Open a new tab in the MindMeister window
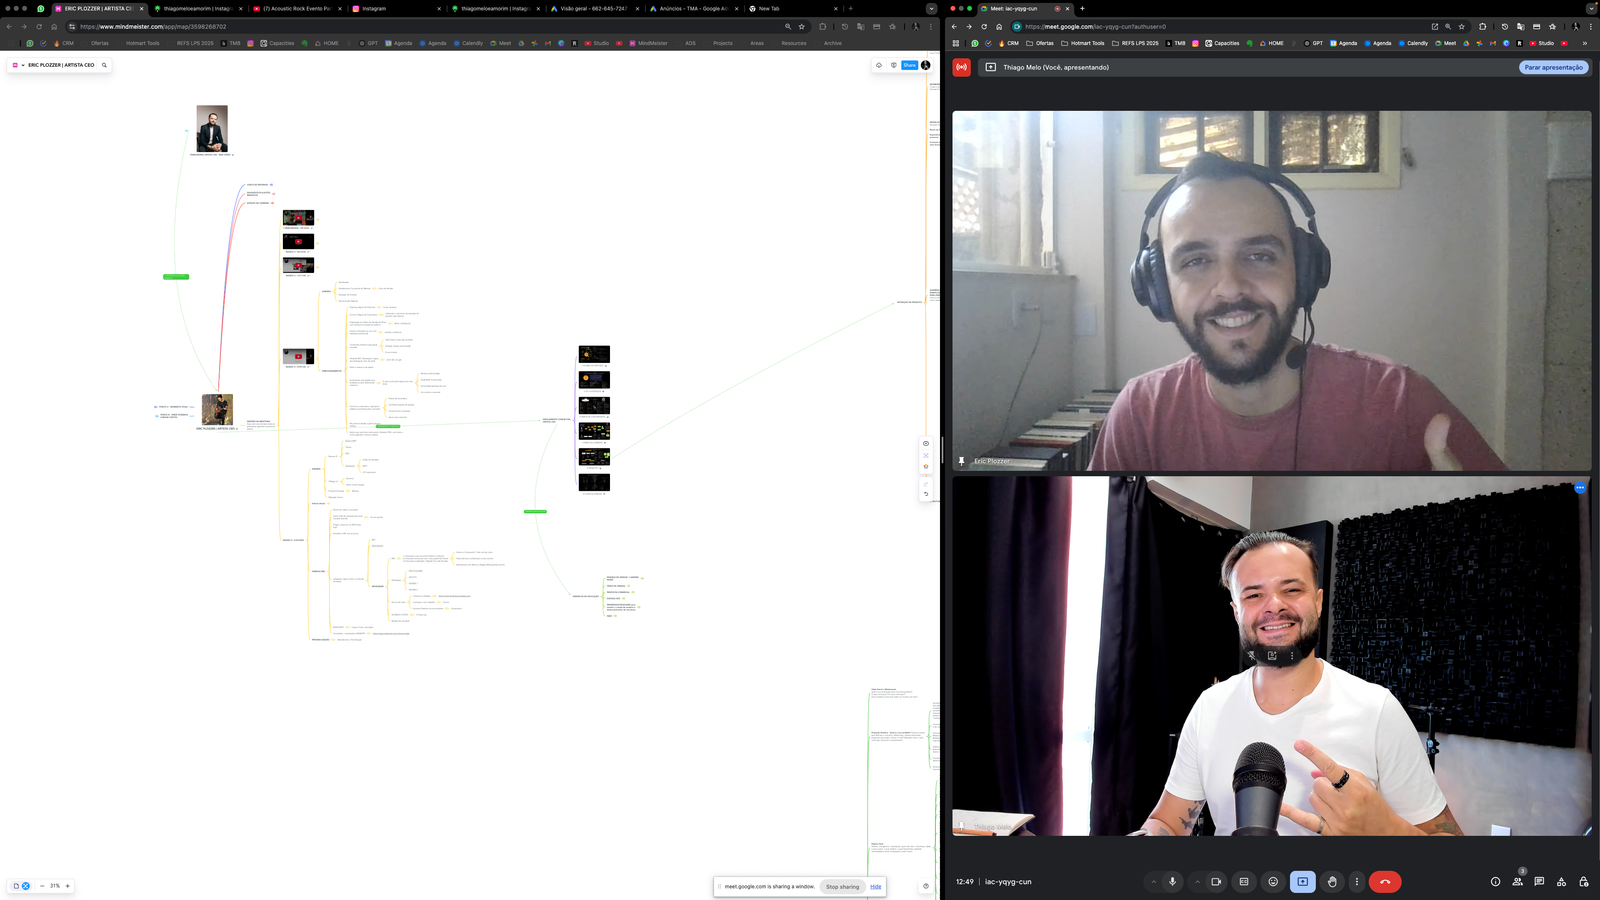 850,8
